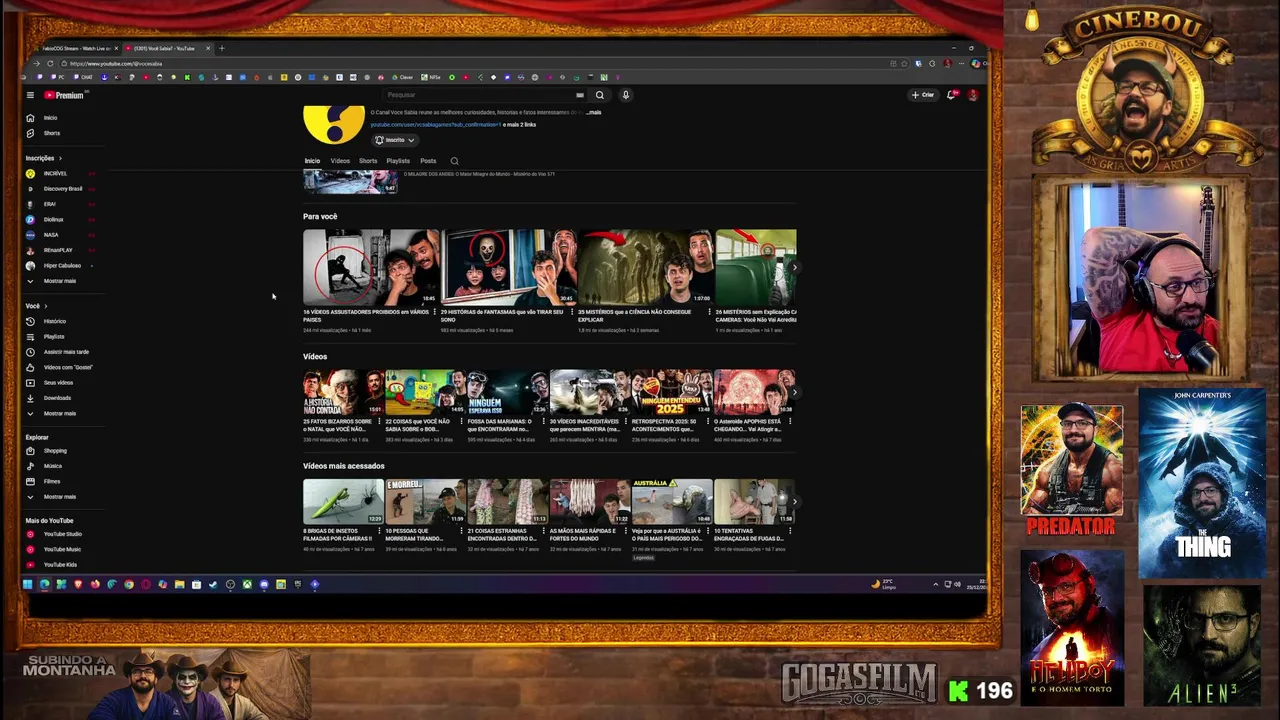Open the YouTube hamburger guide menu

30,95
